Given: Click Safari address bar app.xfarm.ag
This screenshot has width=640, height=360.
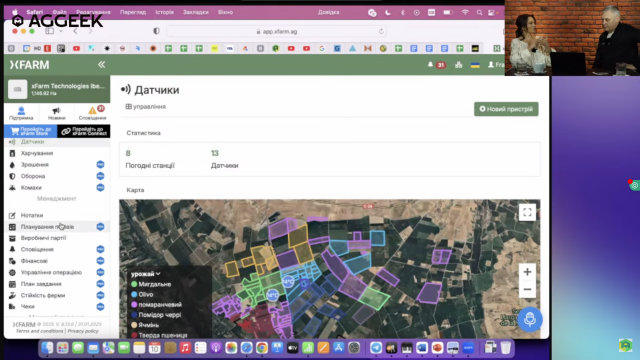Looking at the screenshot, I should coord(276,31).
